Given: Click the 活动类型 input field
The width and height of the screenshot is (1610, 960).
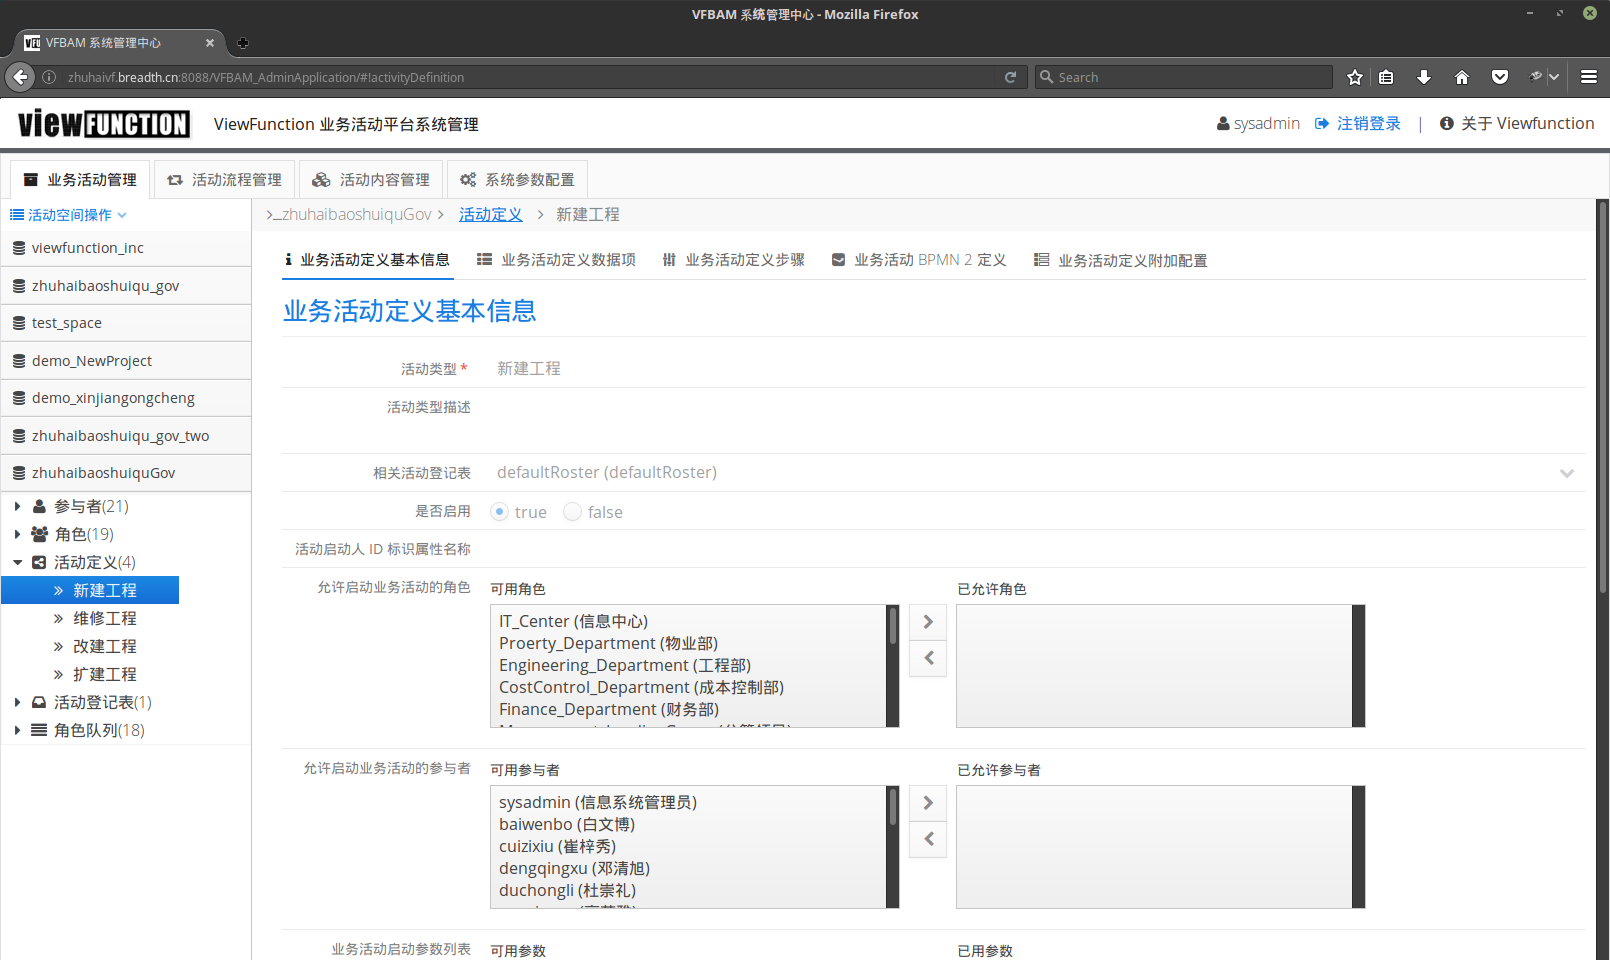Looking at the screenshot, I should pos(1036,368).
